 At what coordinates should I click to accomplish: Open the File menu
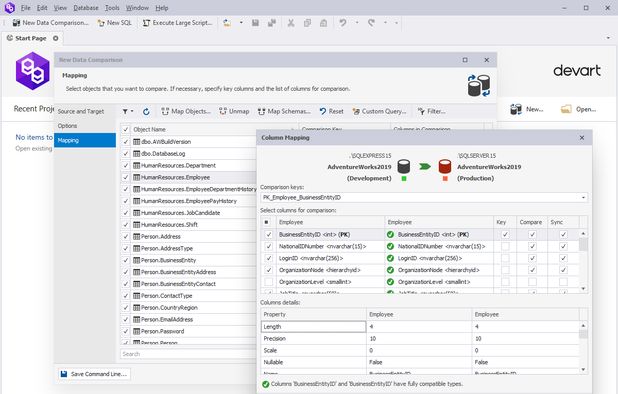pos(26,8)
